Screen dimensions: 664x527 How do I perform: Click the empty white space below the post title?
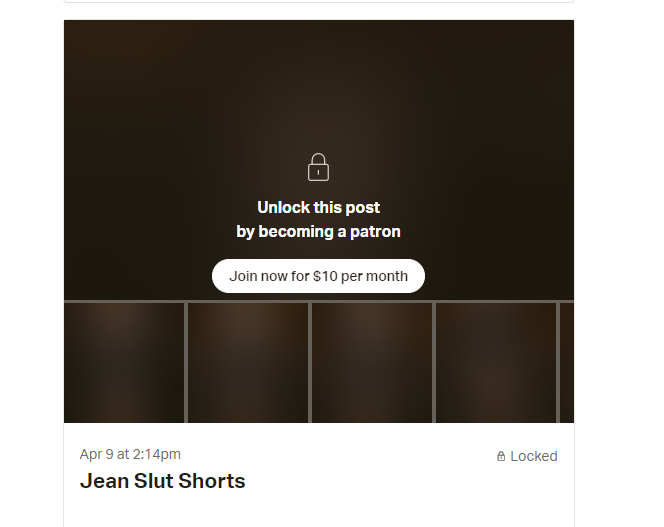tap(319, 510)
